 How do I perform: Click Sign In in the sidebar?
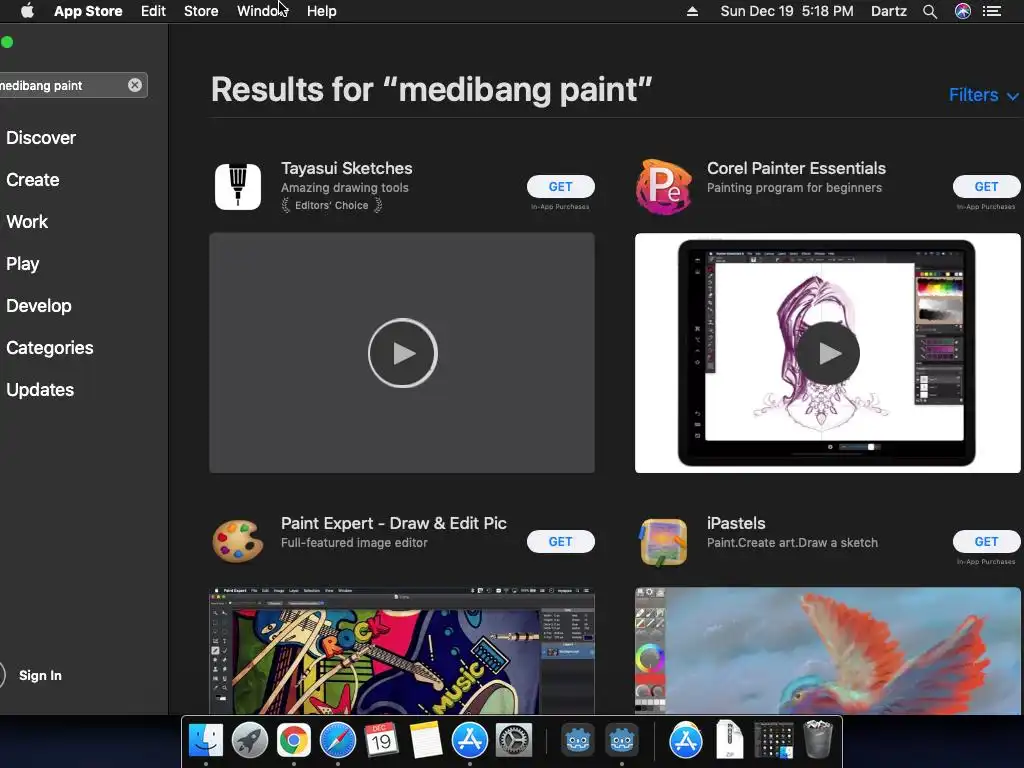point(40,675)
